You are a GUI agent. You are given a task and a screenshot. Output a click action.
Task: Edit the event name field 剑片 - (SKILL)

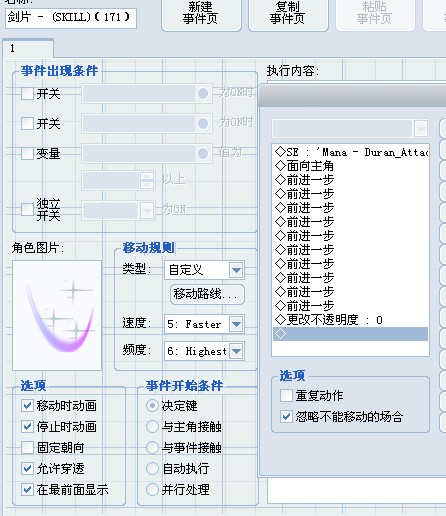pyautogui.click(x=71, y=18)
